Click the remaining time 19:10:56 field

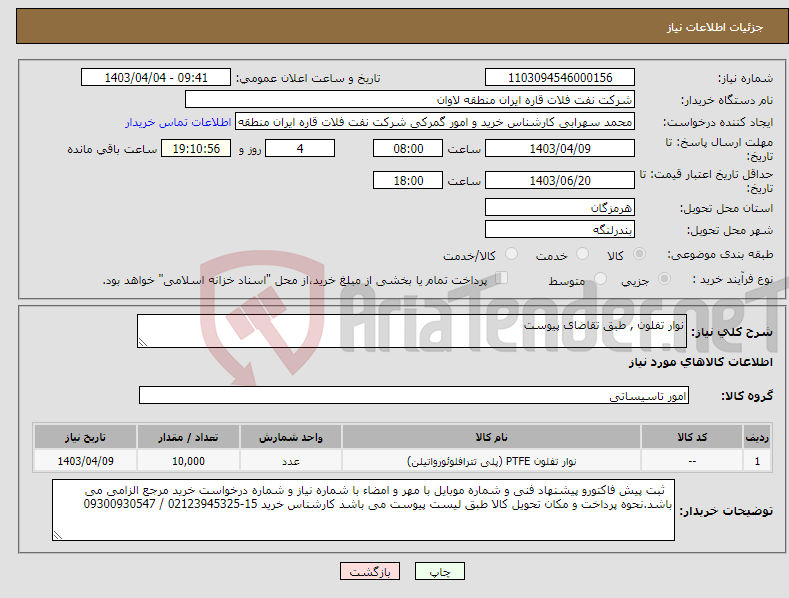click(196, 148)
